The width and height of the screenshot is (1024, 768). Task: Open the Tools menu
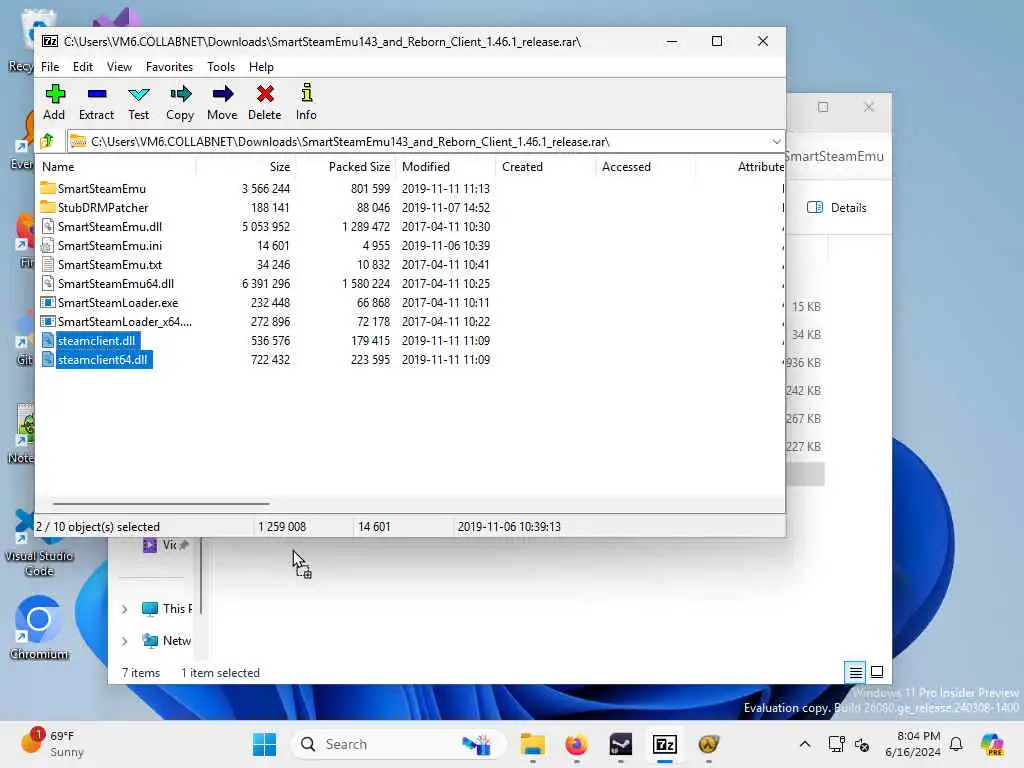pos(221,67)
